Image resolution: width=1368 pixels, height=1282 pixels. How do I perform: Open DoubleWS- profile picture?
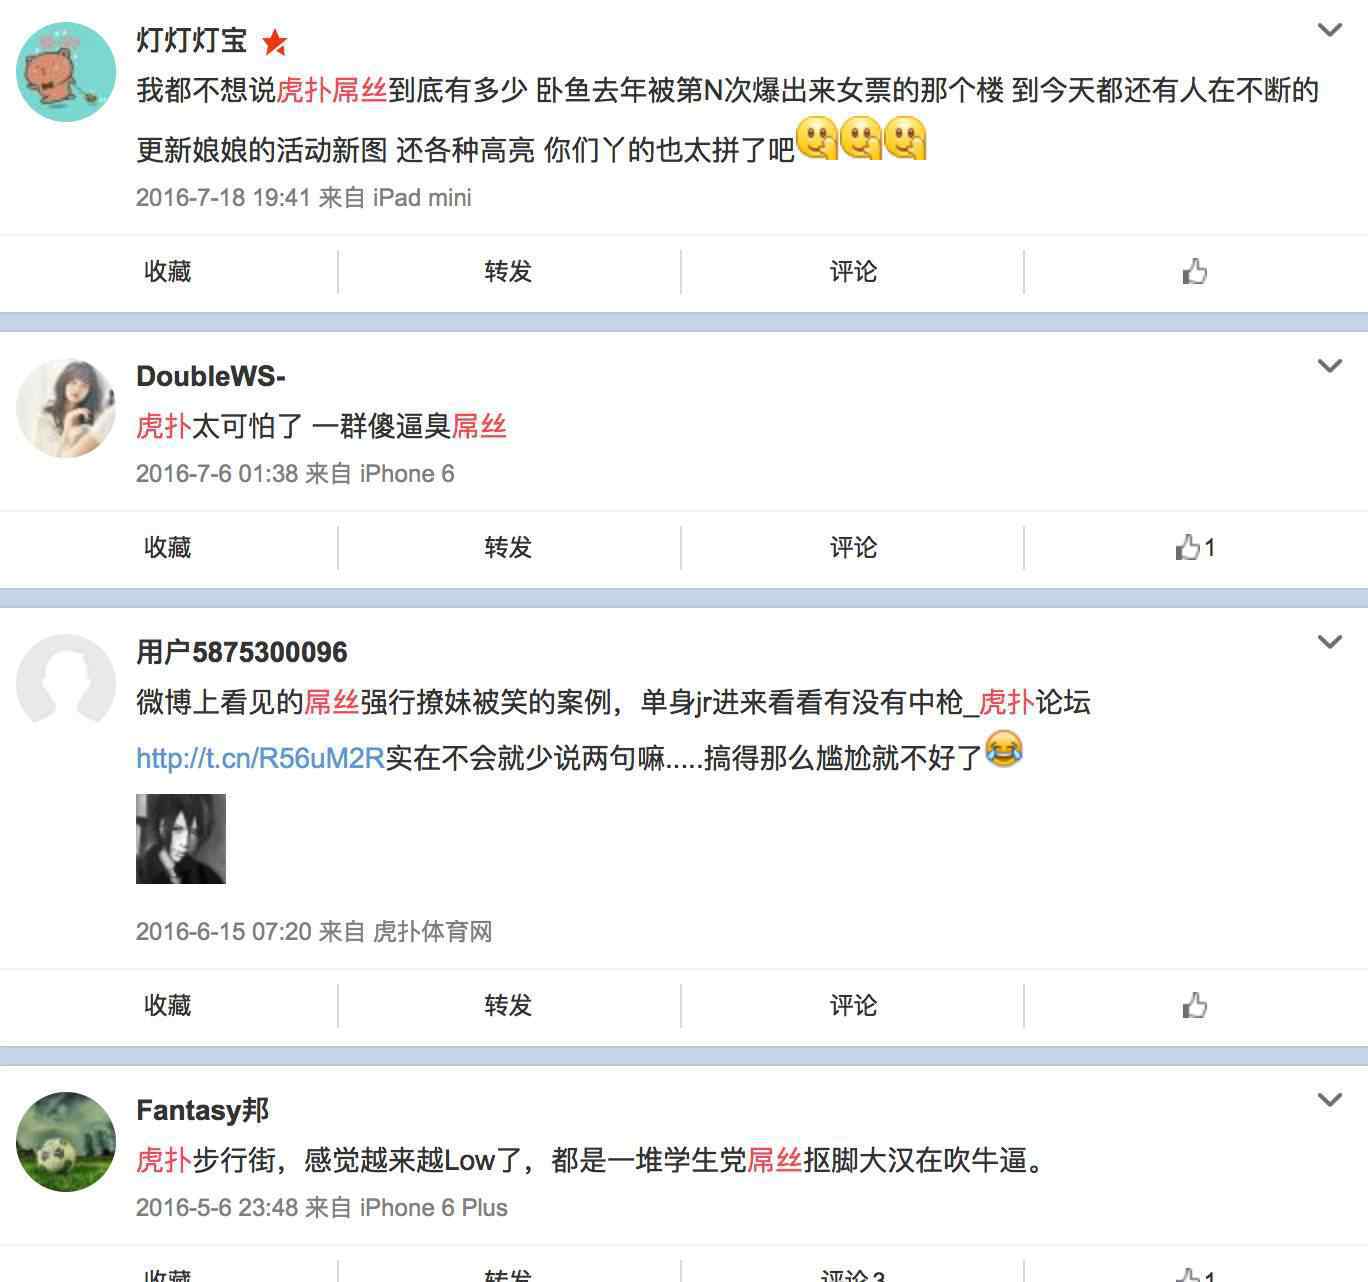click(66, 408)
